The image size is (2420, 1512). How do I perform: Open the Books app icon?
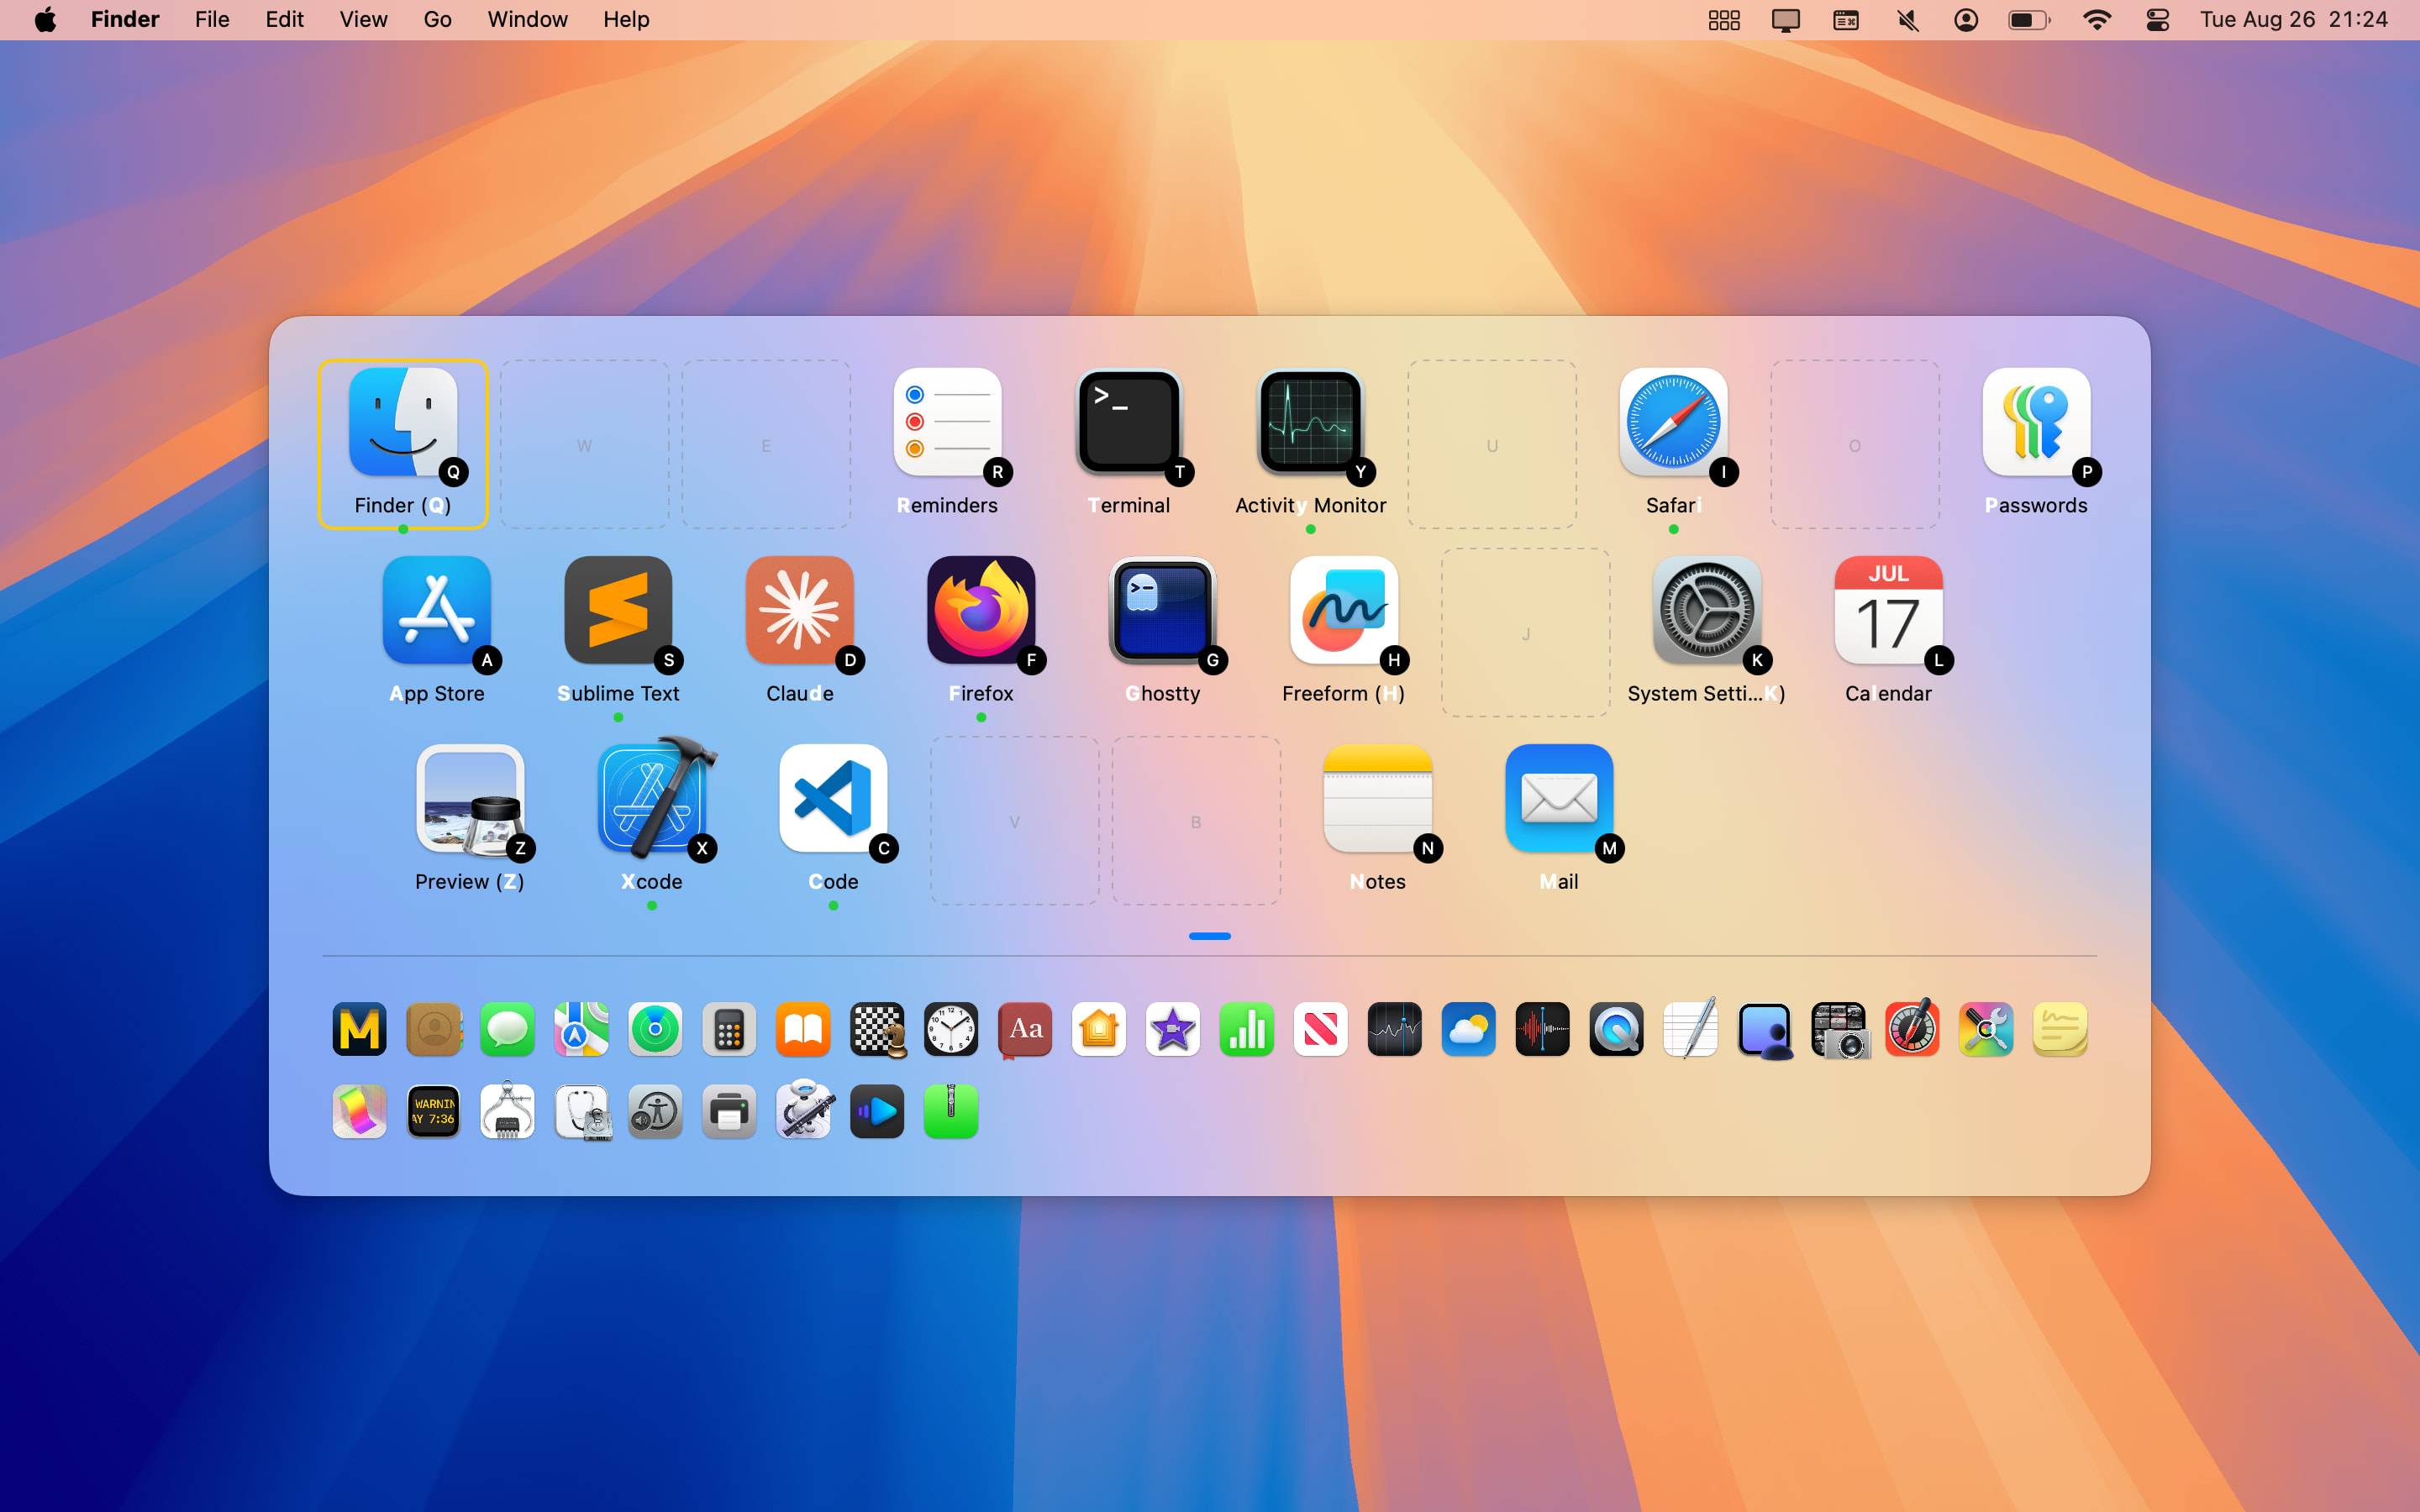(803, 1029)
